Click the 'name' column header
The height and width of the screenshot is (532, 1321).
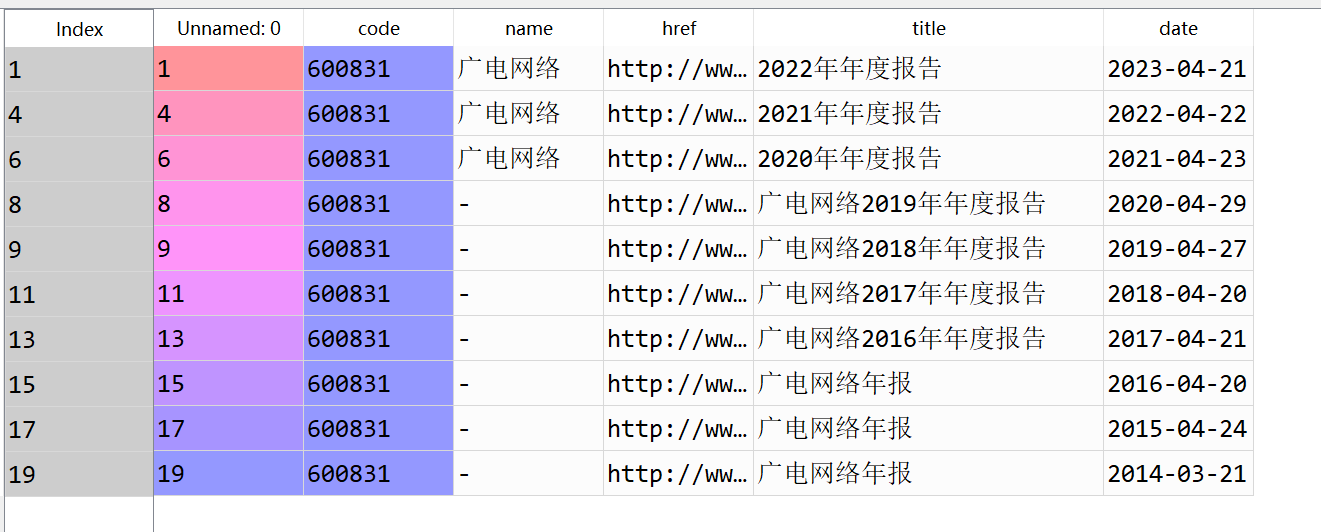click(x=529, y=29)
